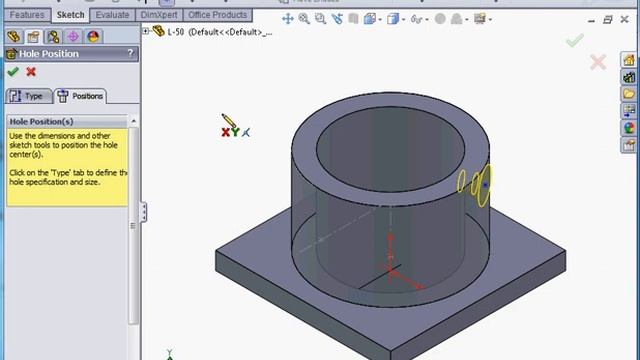Viewport: 640px width, 360px height.
Task: Click the L-50 part icon in tree
Action: tap(158, 31)
